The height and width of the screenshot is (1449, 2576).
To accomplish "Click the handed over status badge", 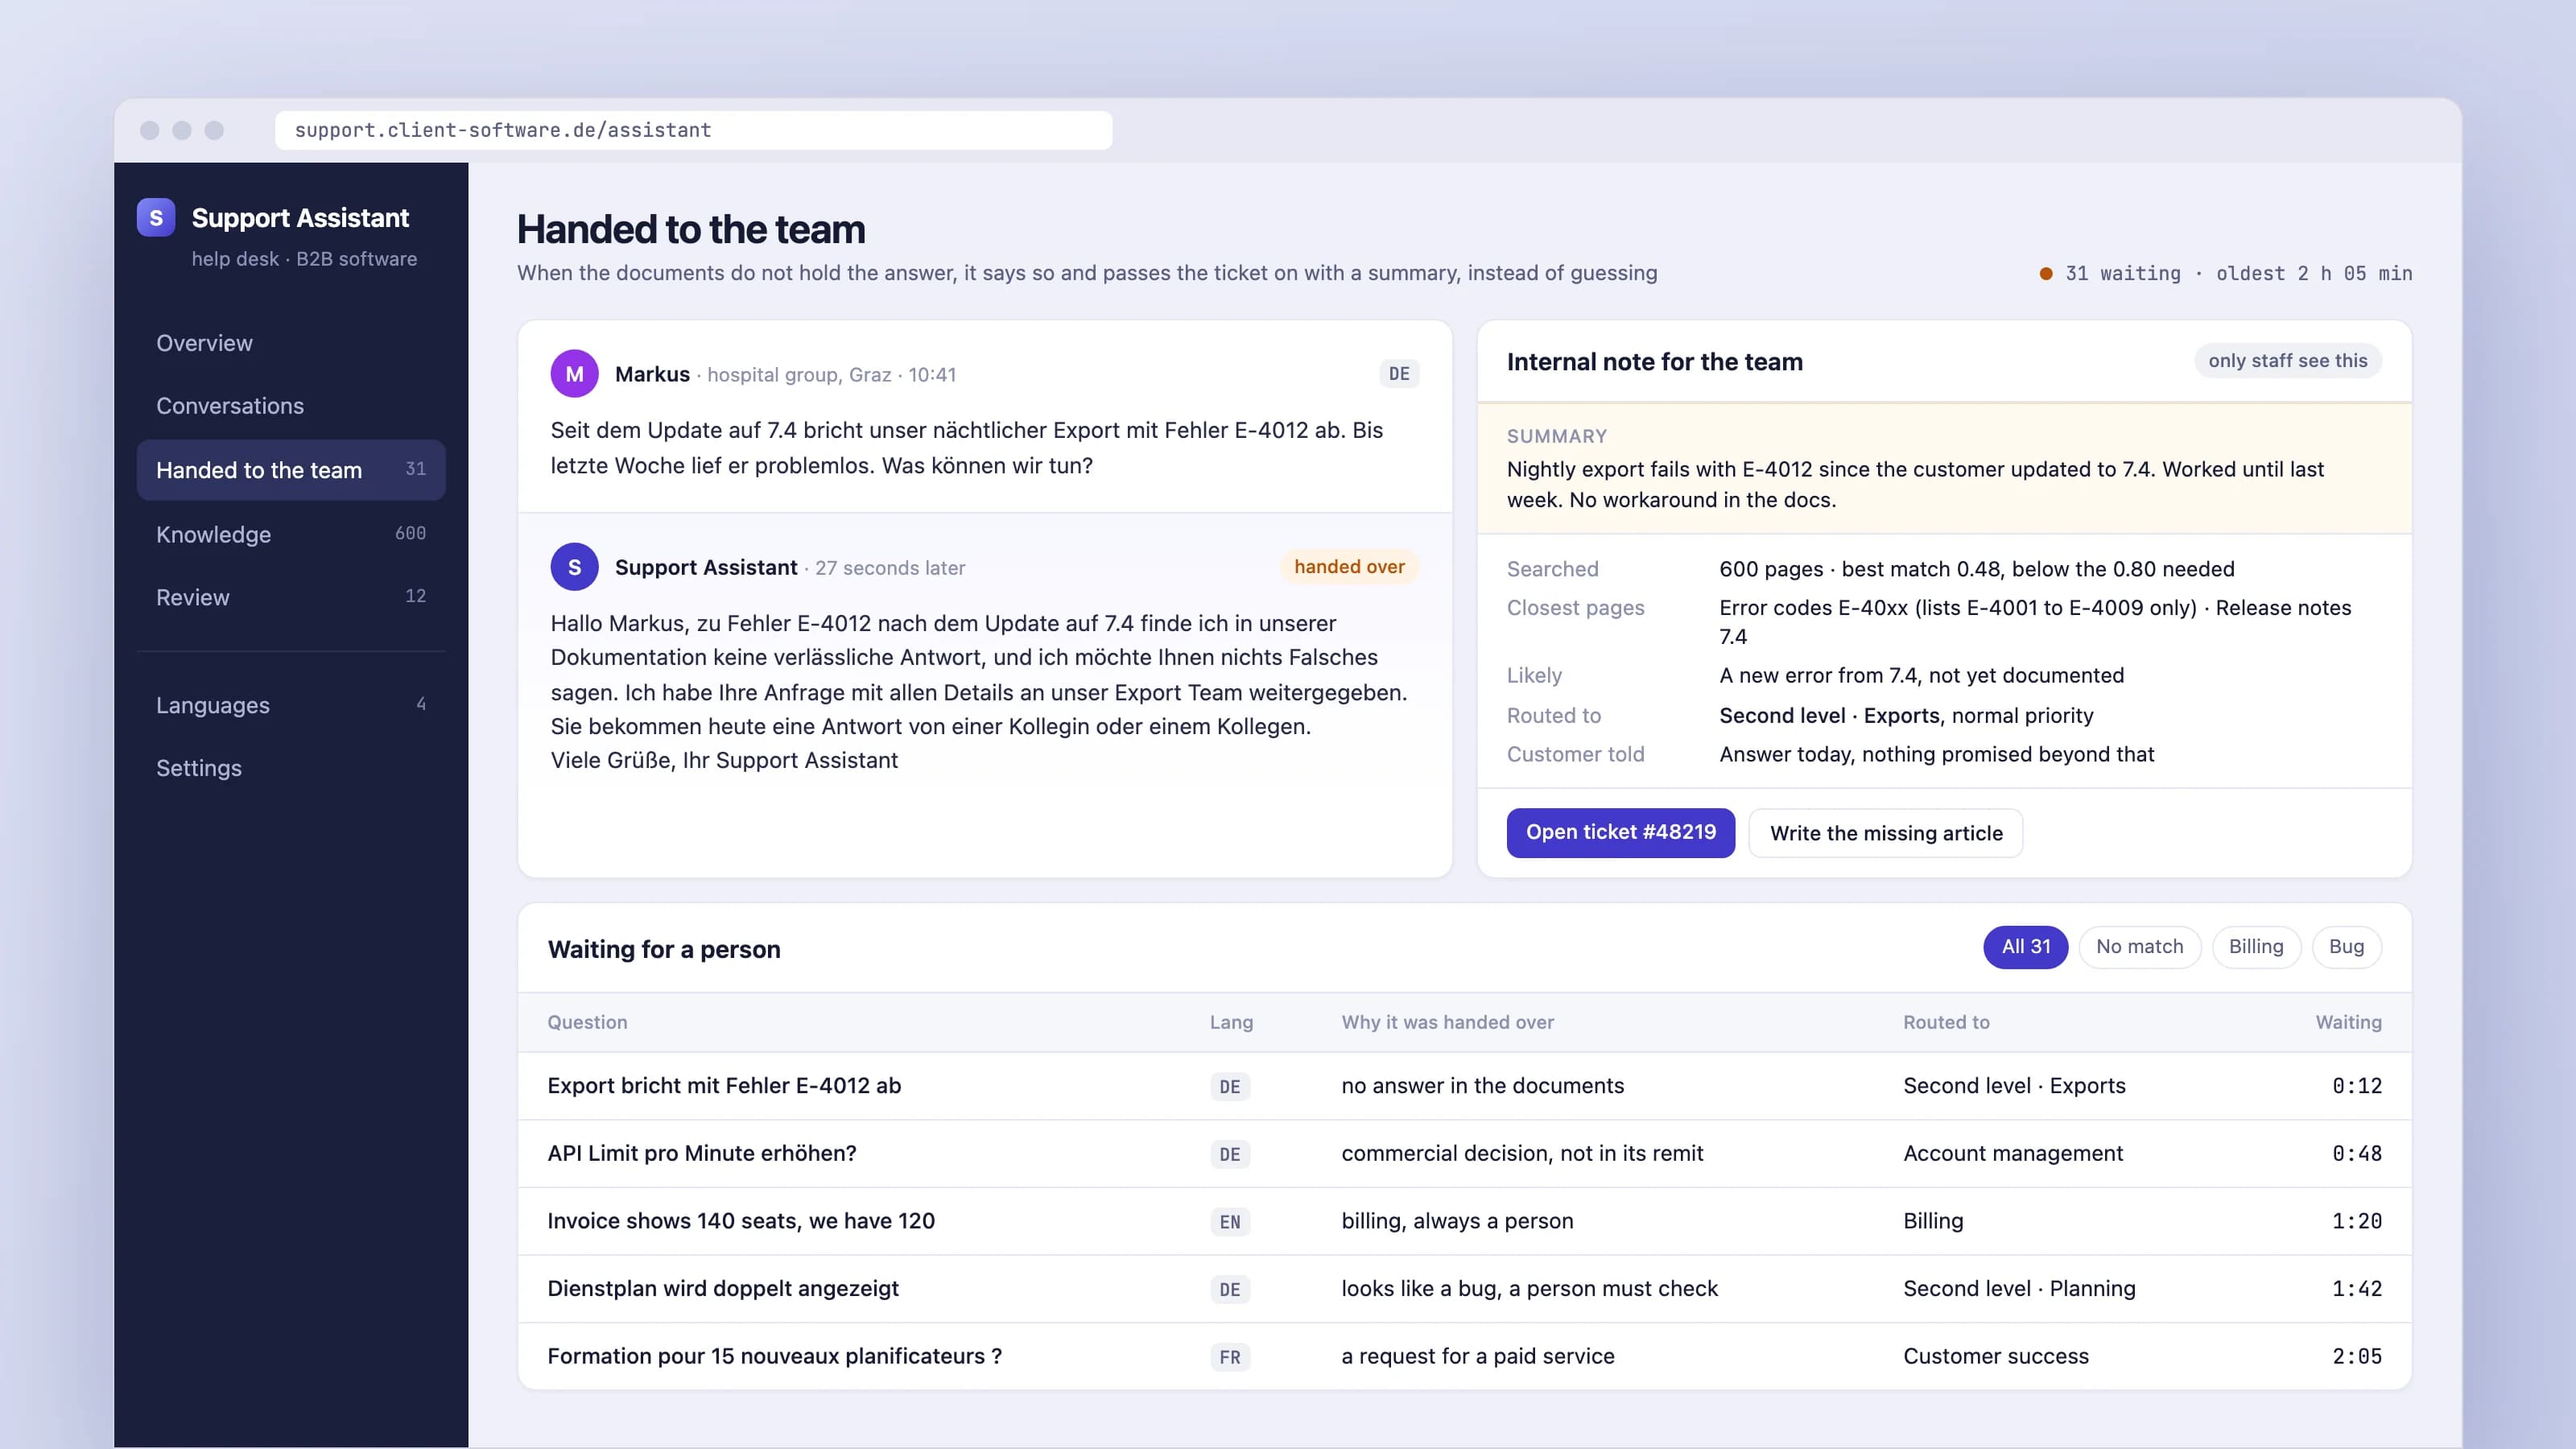I will [x=1349, y=567].
